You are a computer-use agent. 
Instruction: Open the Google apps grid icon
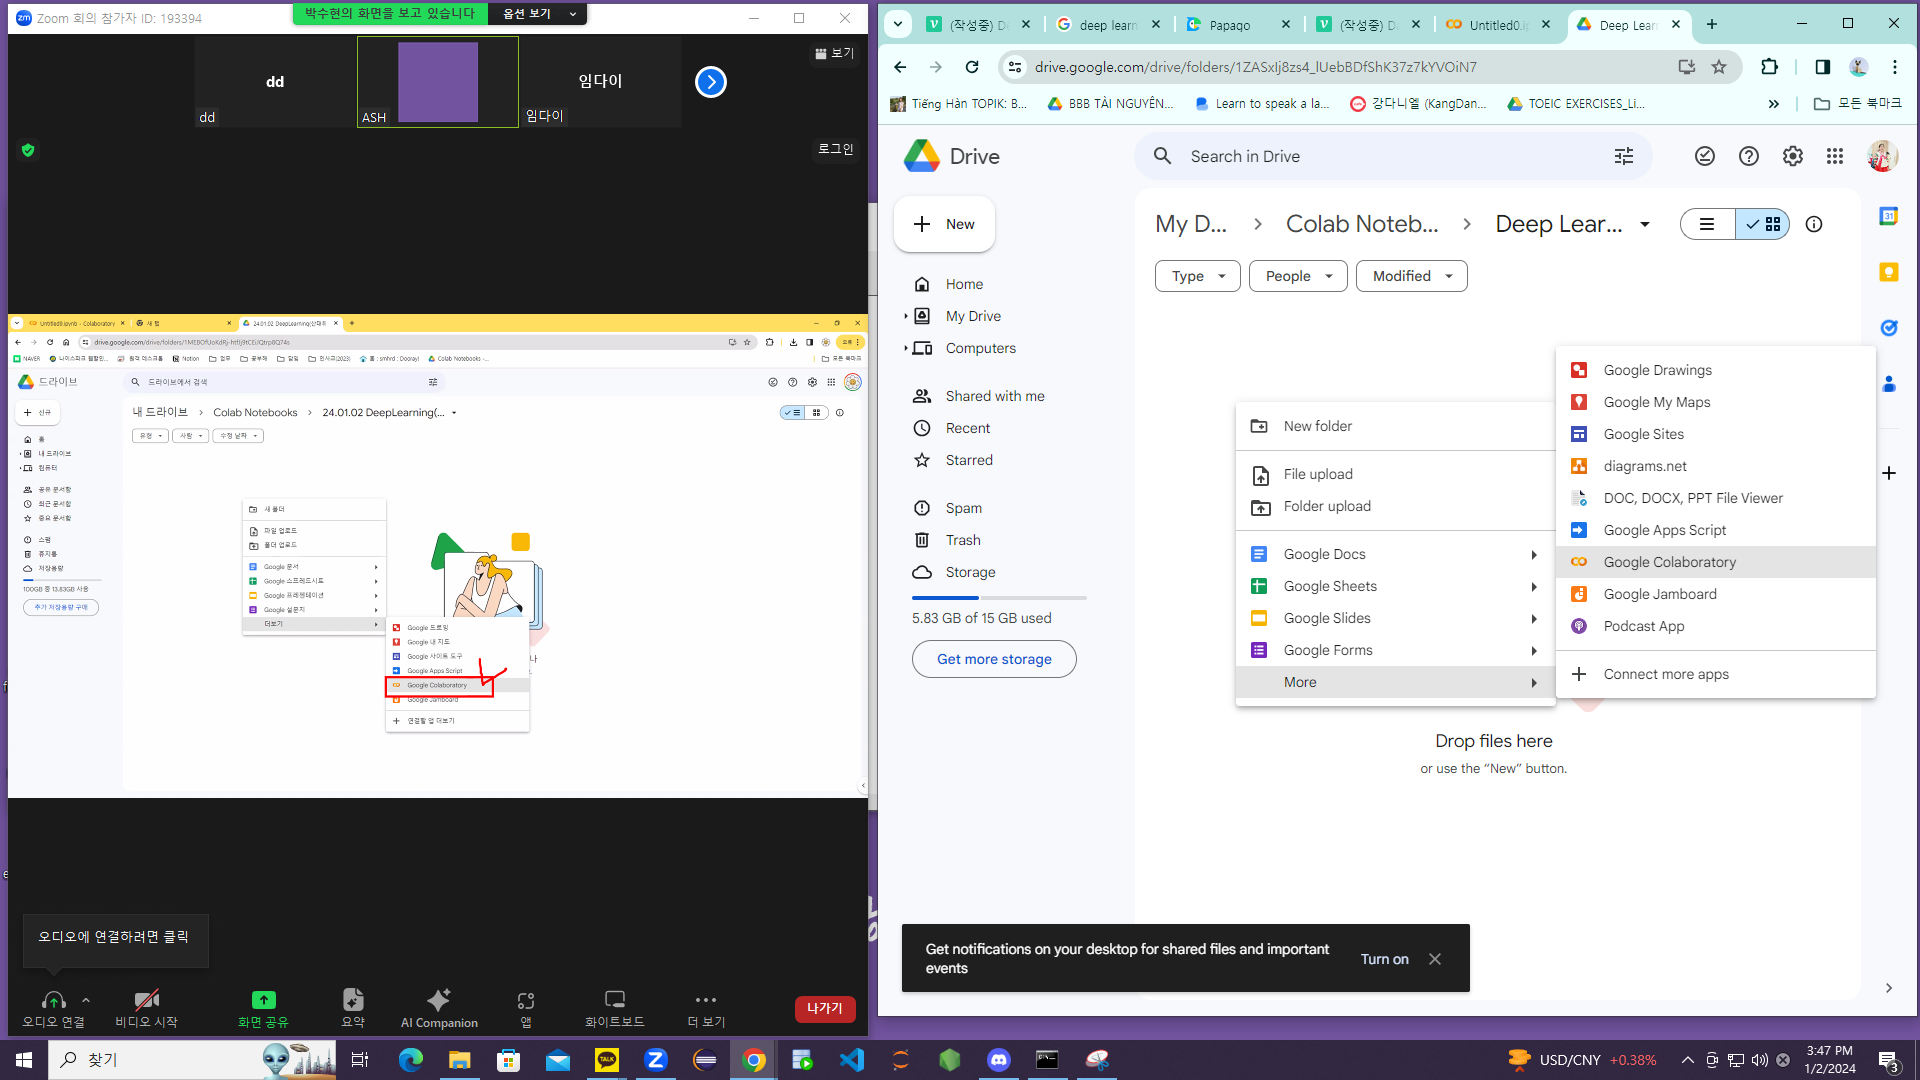click(x=1835, y=156)
